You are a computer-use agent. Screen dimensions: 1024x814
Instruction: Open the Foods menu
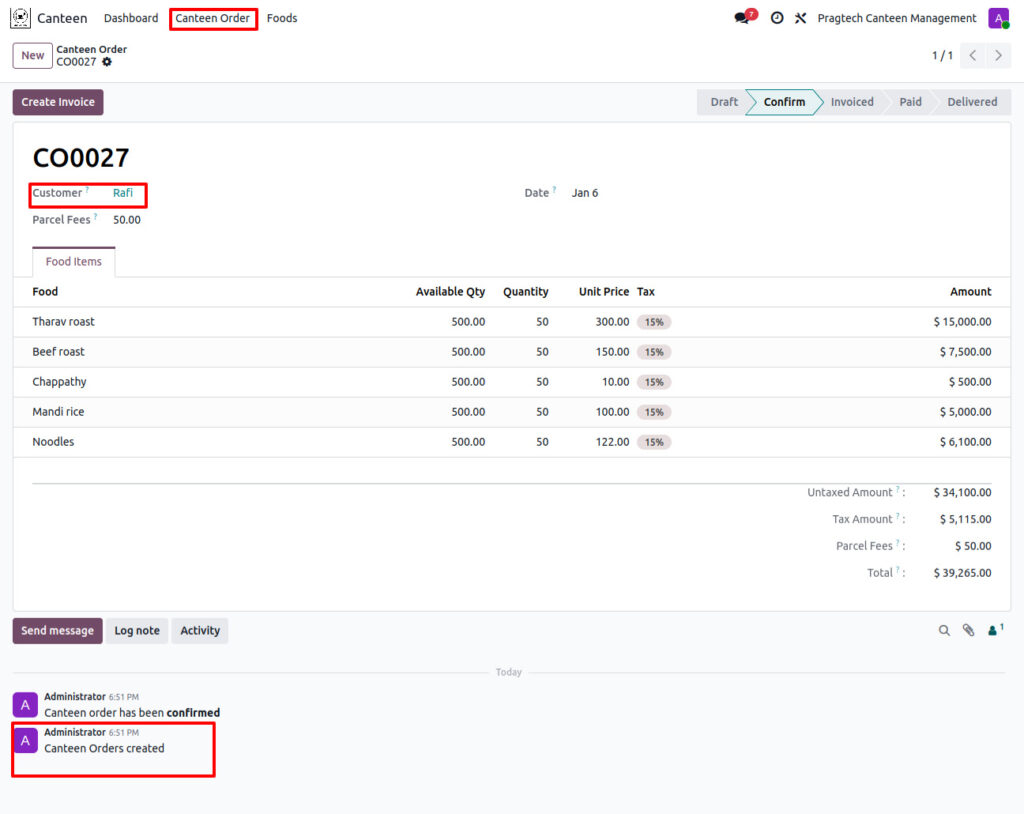click(282, 18)
